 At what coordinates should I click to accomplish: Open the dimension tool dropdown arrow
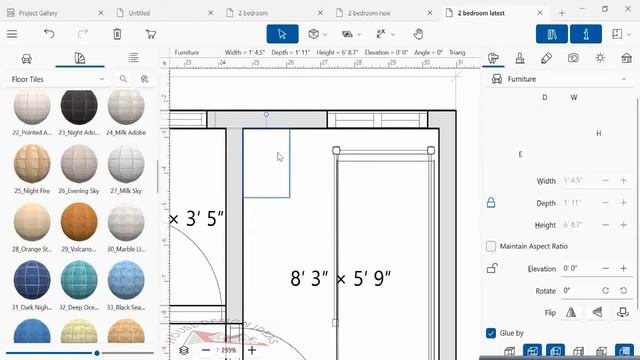click(393, 35)
